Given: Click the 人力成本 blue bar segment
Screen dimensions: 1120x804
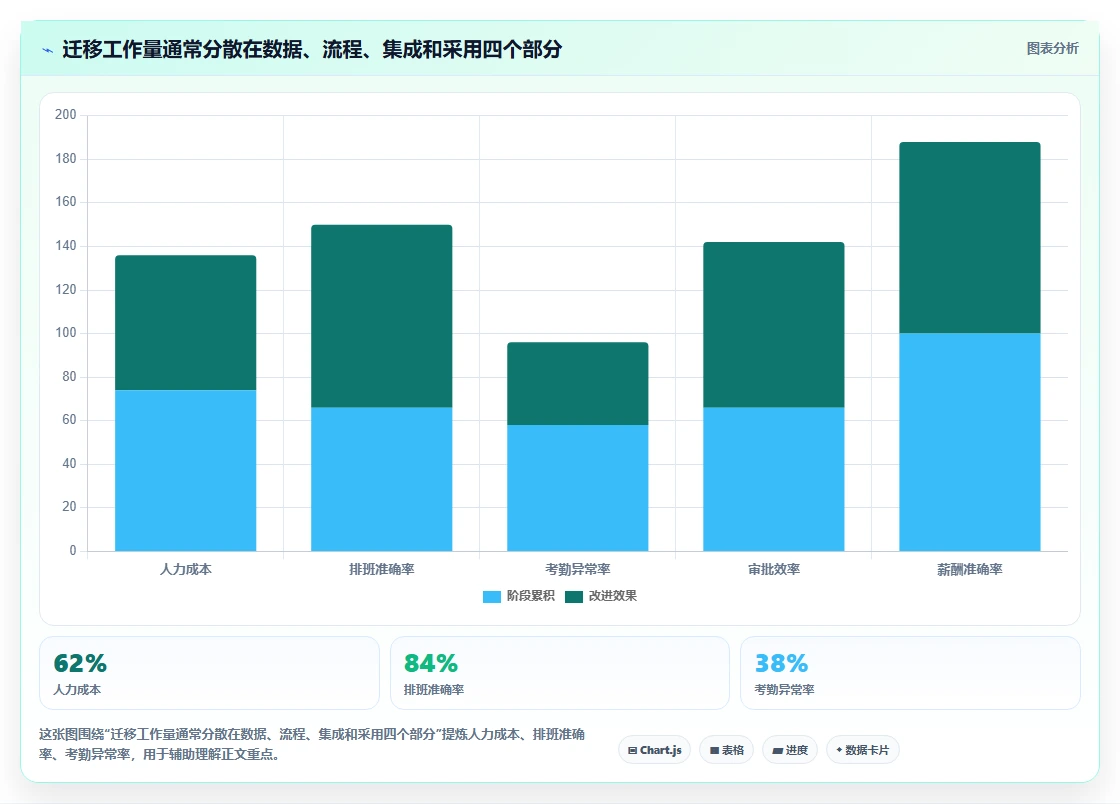Looking at the screenshot, I should pyautogui.click(x=186, y=471).
